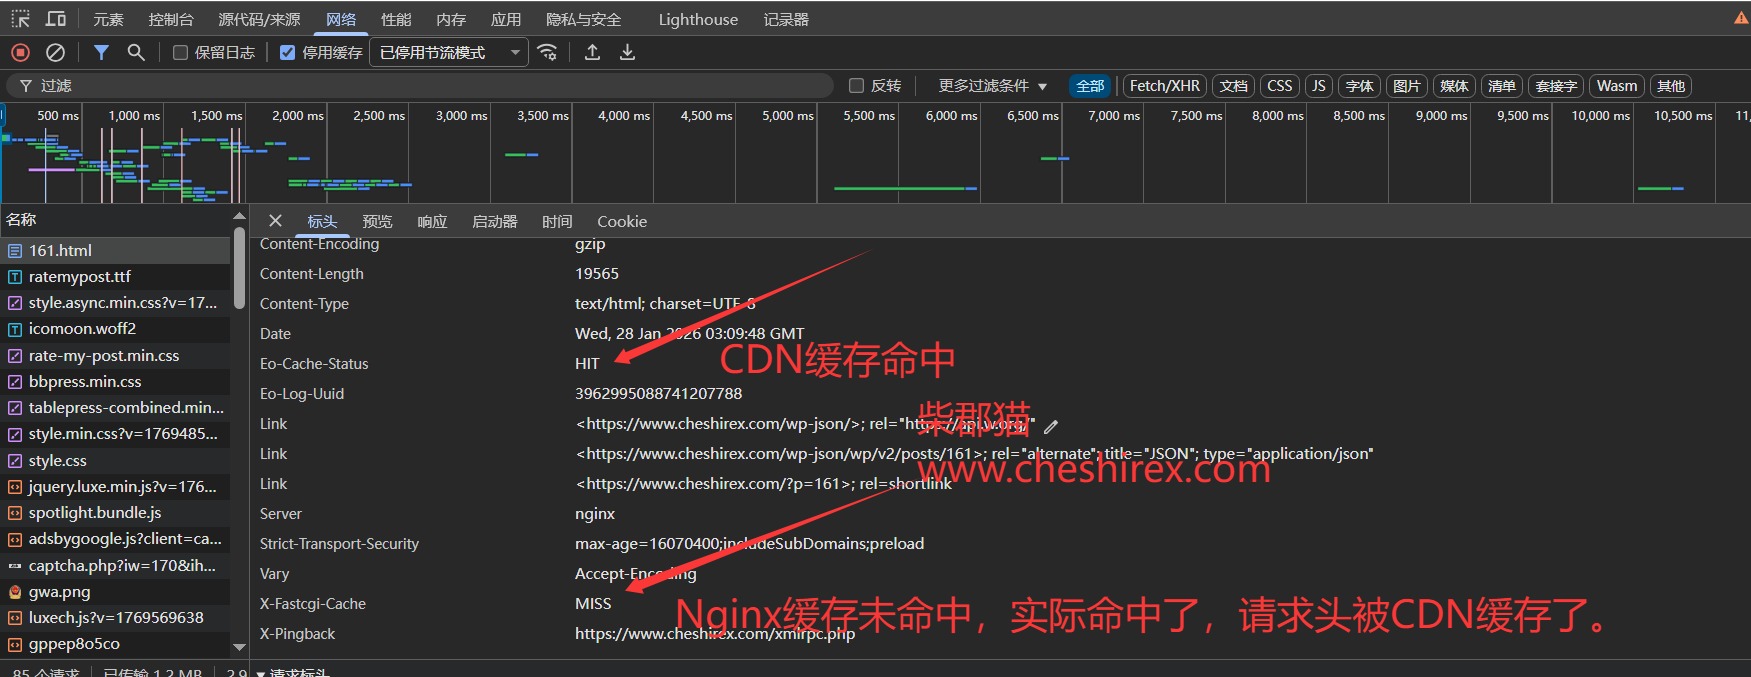Toggle the device toolbar icon
Screen dimensions: 1751x677
tap(56, 19)
